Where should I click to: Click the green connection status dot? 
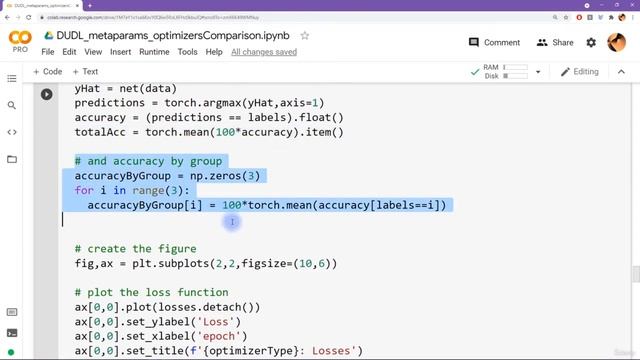[x=11, y=352]
